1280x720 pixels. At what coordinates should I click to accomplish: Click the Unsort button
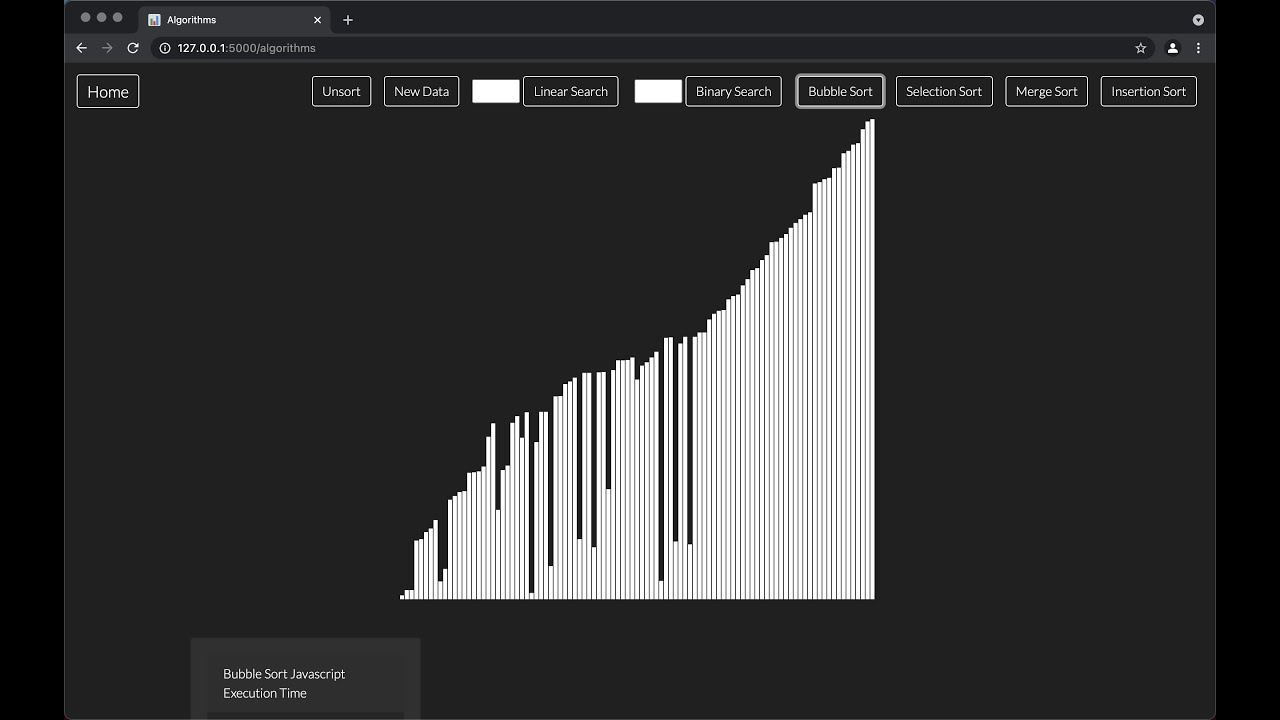(341, 91)
